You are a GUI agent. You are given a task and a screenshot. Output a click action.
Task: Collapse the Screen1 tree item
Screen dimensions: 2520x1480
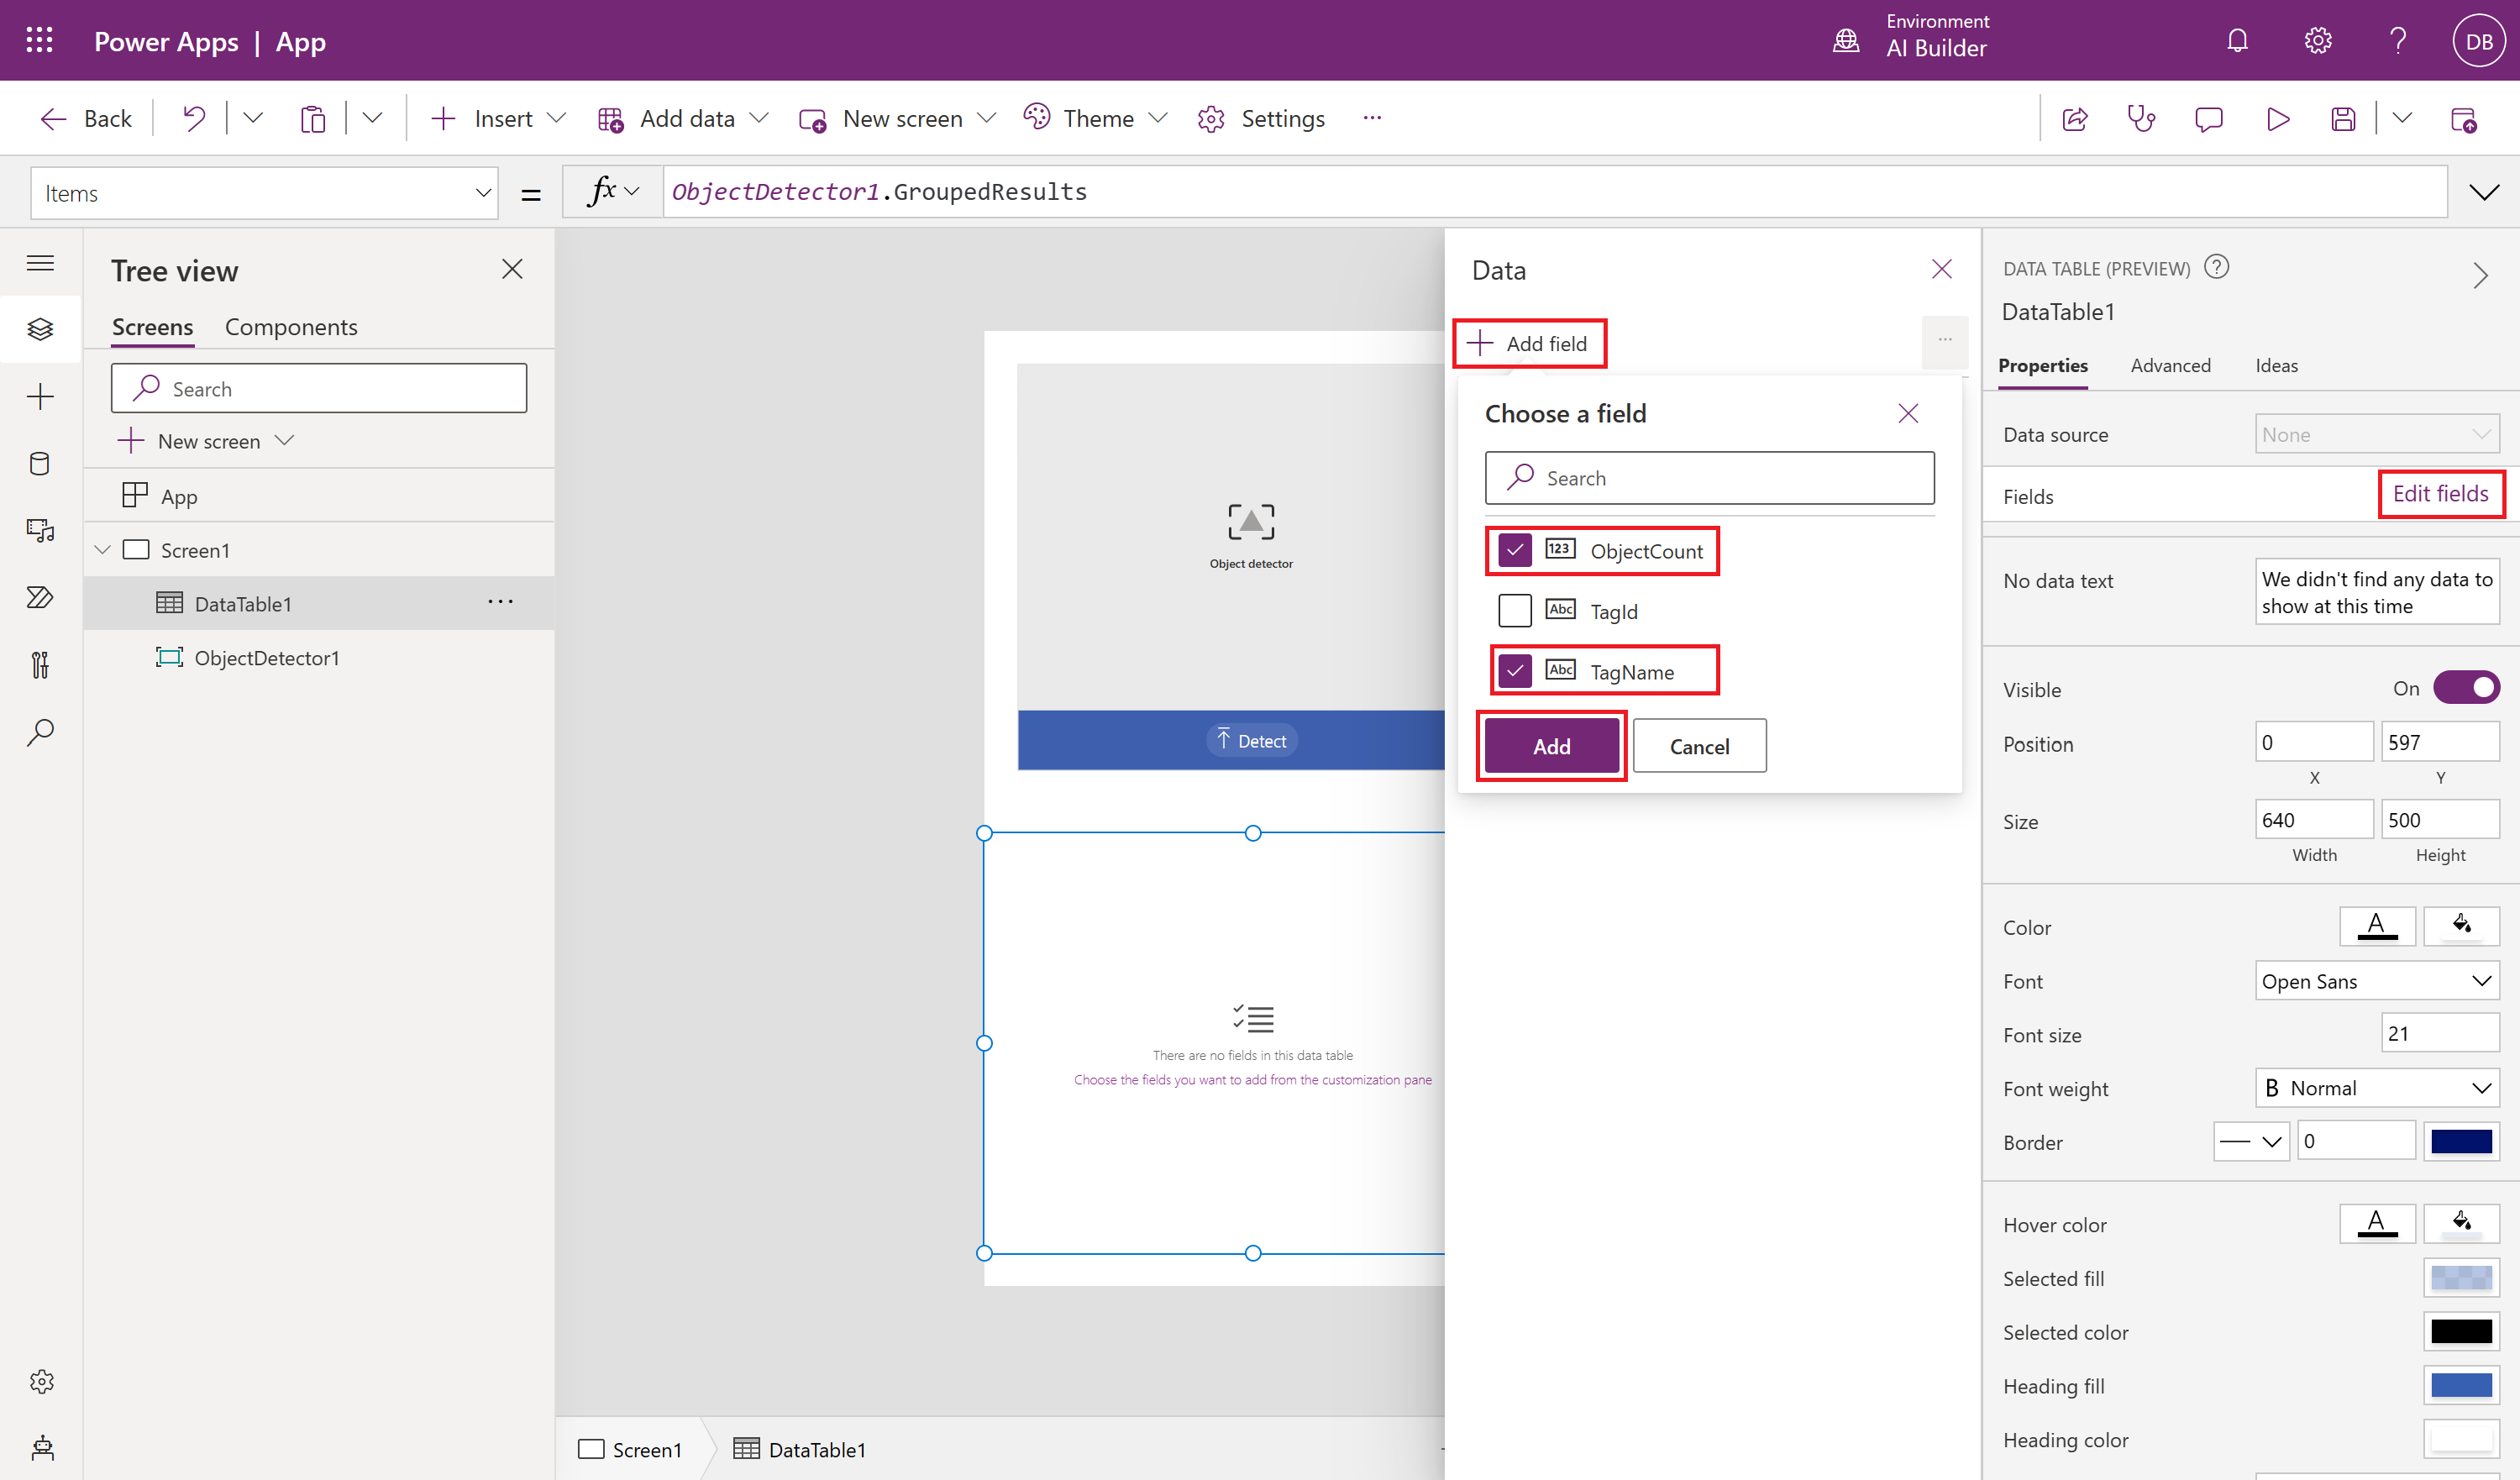click(x=101, y=549)
